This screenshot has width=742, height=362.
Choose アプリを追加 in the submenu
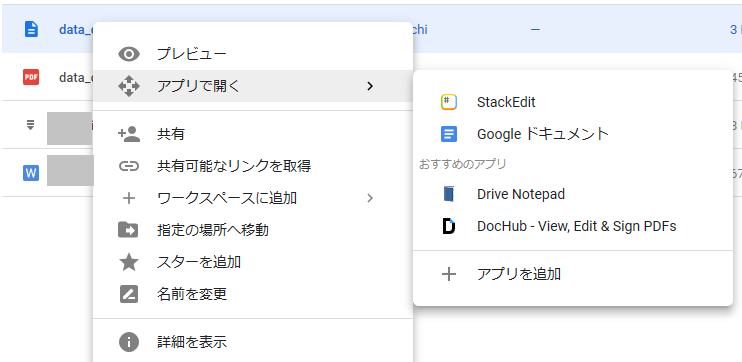pos(573,274)
